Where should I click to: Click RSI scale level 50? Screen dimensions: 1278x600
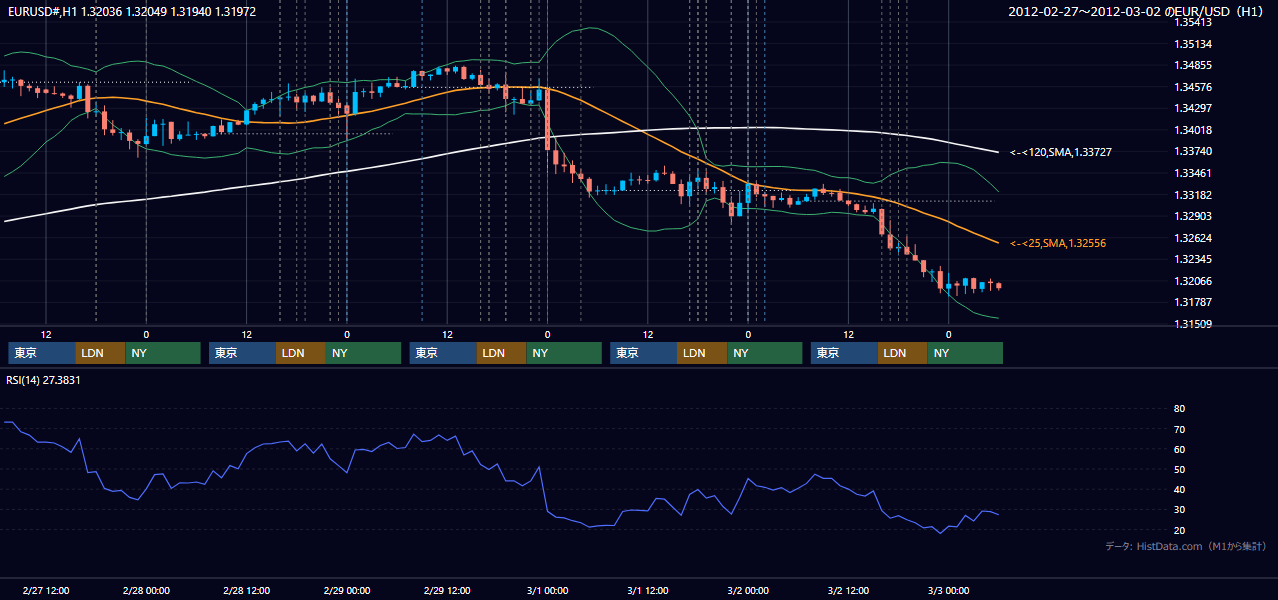point(1179,469)
